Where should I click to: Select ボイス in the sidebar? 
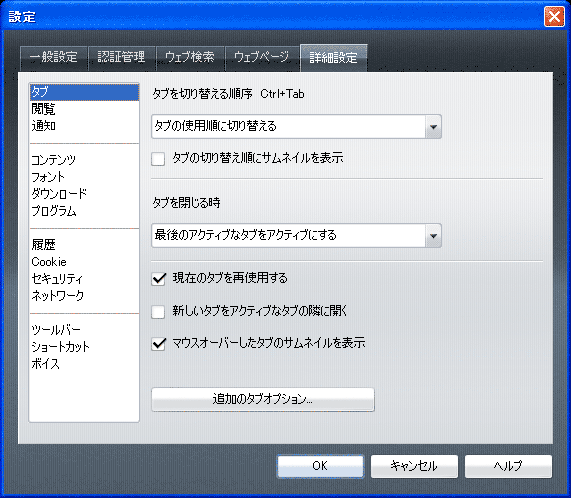[84, 364]
